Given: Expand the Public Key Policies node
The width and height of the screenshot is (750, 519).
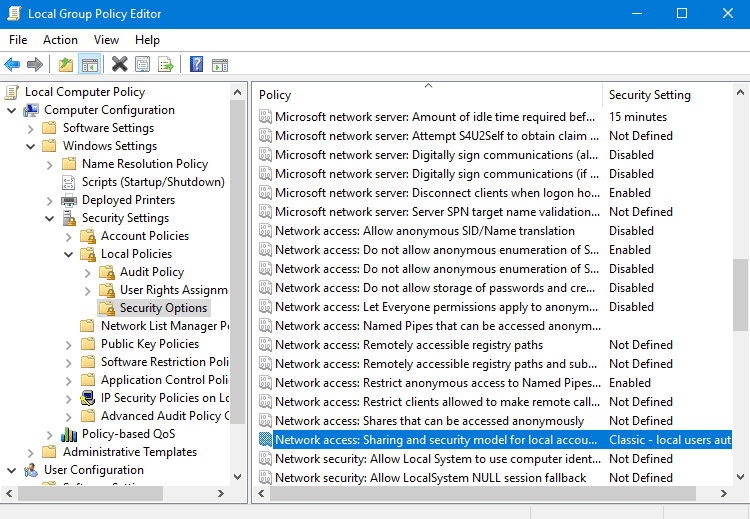Looking at the screenshot, I should click(x=68, y=344).
